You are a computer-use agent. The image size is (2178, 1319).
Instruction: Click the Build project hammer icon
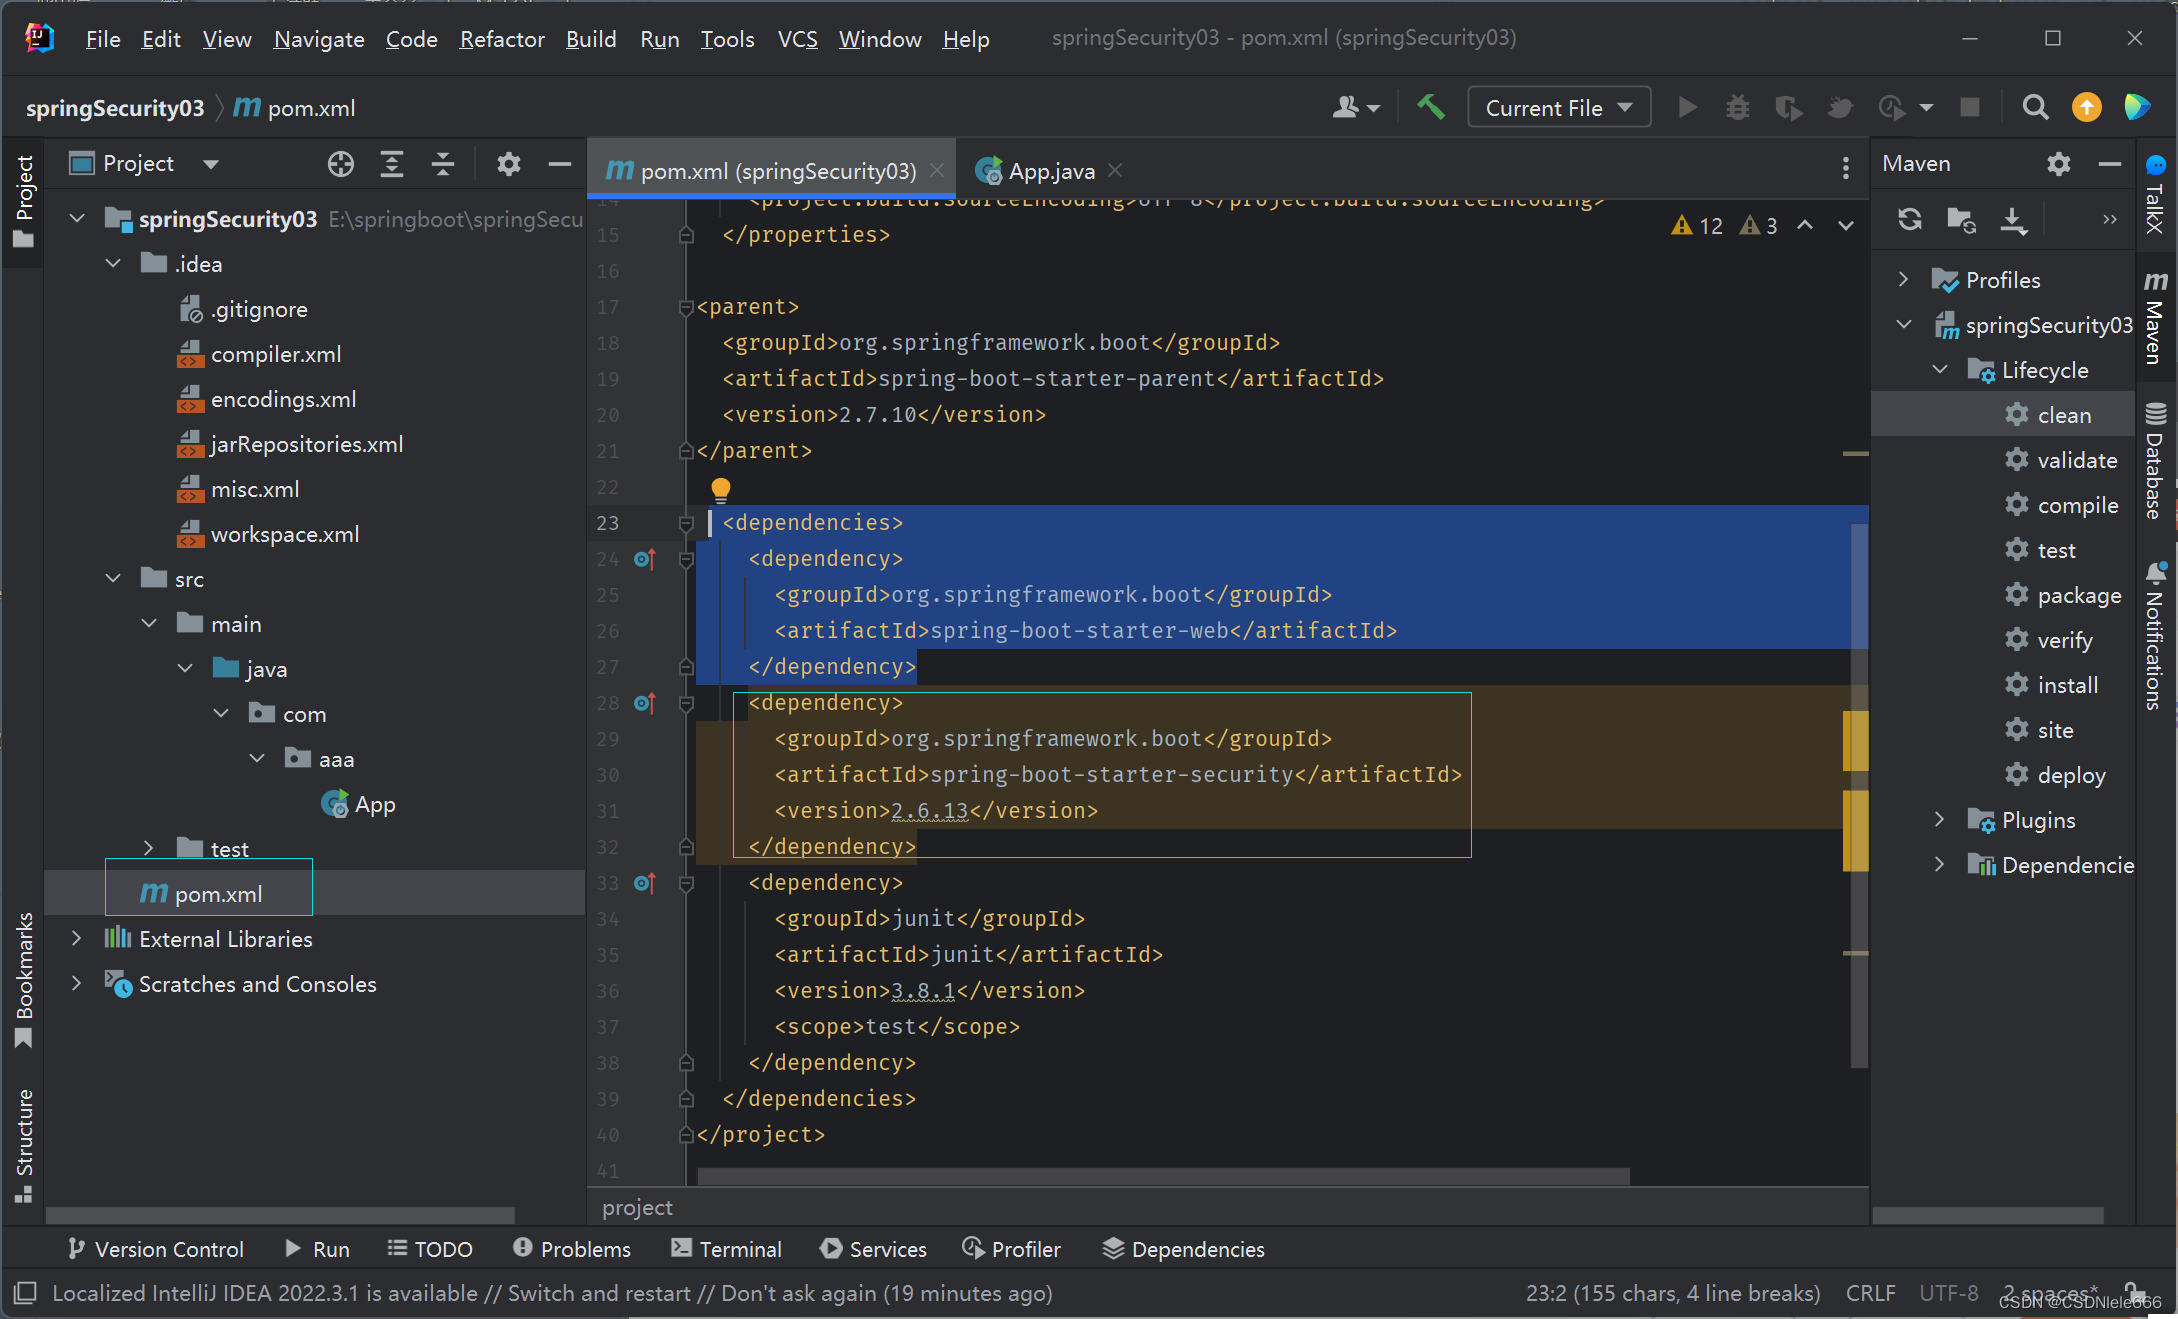pos(1430,107)
